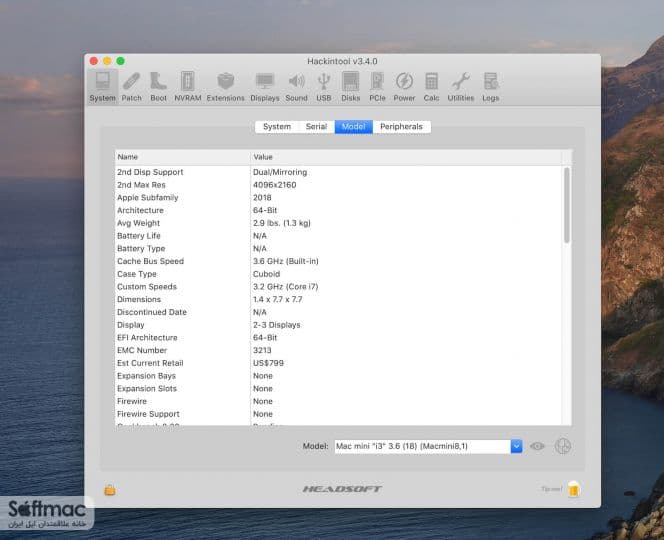The width and height of the screenshot is (664, 540).
Task: Toggle the eye icon beside Model dropdown
Action: [537, 446]
